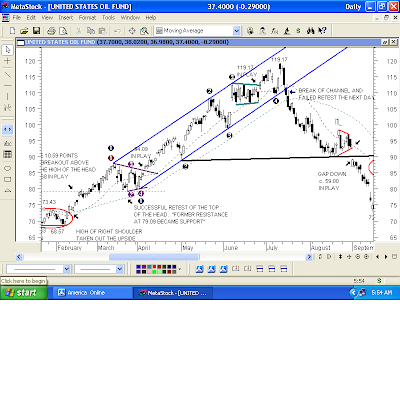
Task: Click the crosshair move icon in toolbar
Action: pos(132,31)
